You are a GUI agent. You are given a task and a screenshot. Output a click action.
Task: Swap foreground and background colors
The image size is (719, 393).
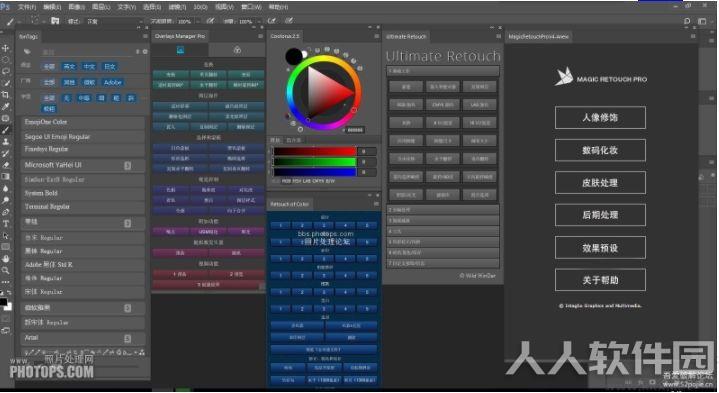9,292
